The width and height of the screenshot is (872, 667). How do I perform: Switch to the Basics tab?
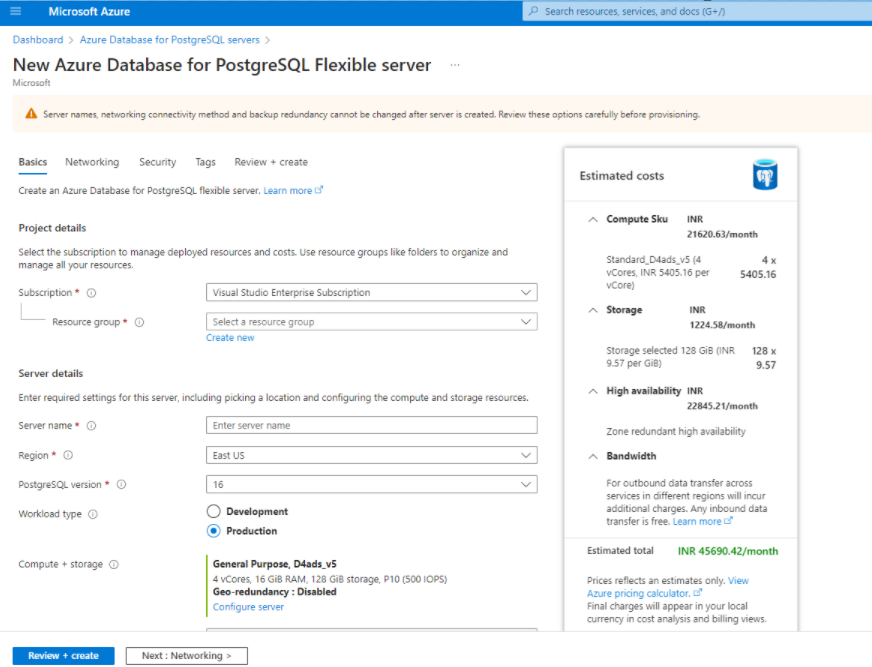click(33, 162)
